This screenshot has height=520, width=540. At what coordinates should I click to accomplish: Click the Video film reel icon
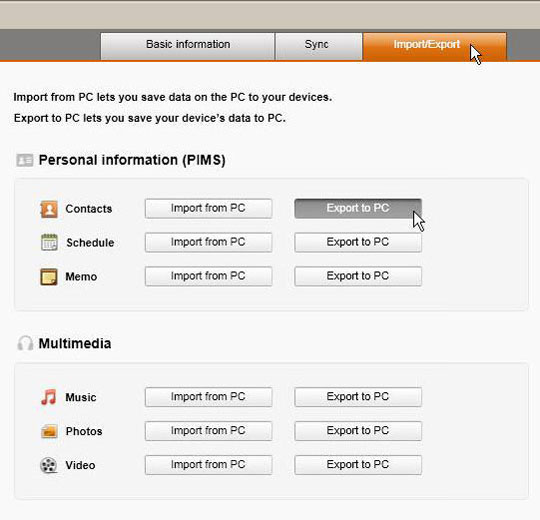[49, 465]
